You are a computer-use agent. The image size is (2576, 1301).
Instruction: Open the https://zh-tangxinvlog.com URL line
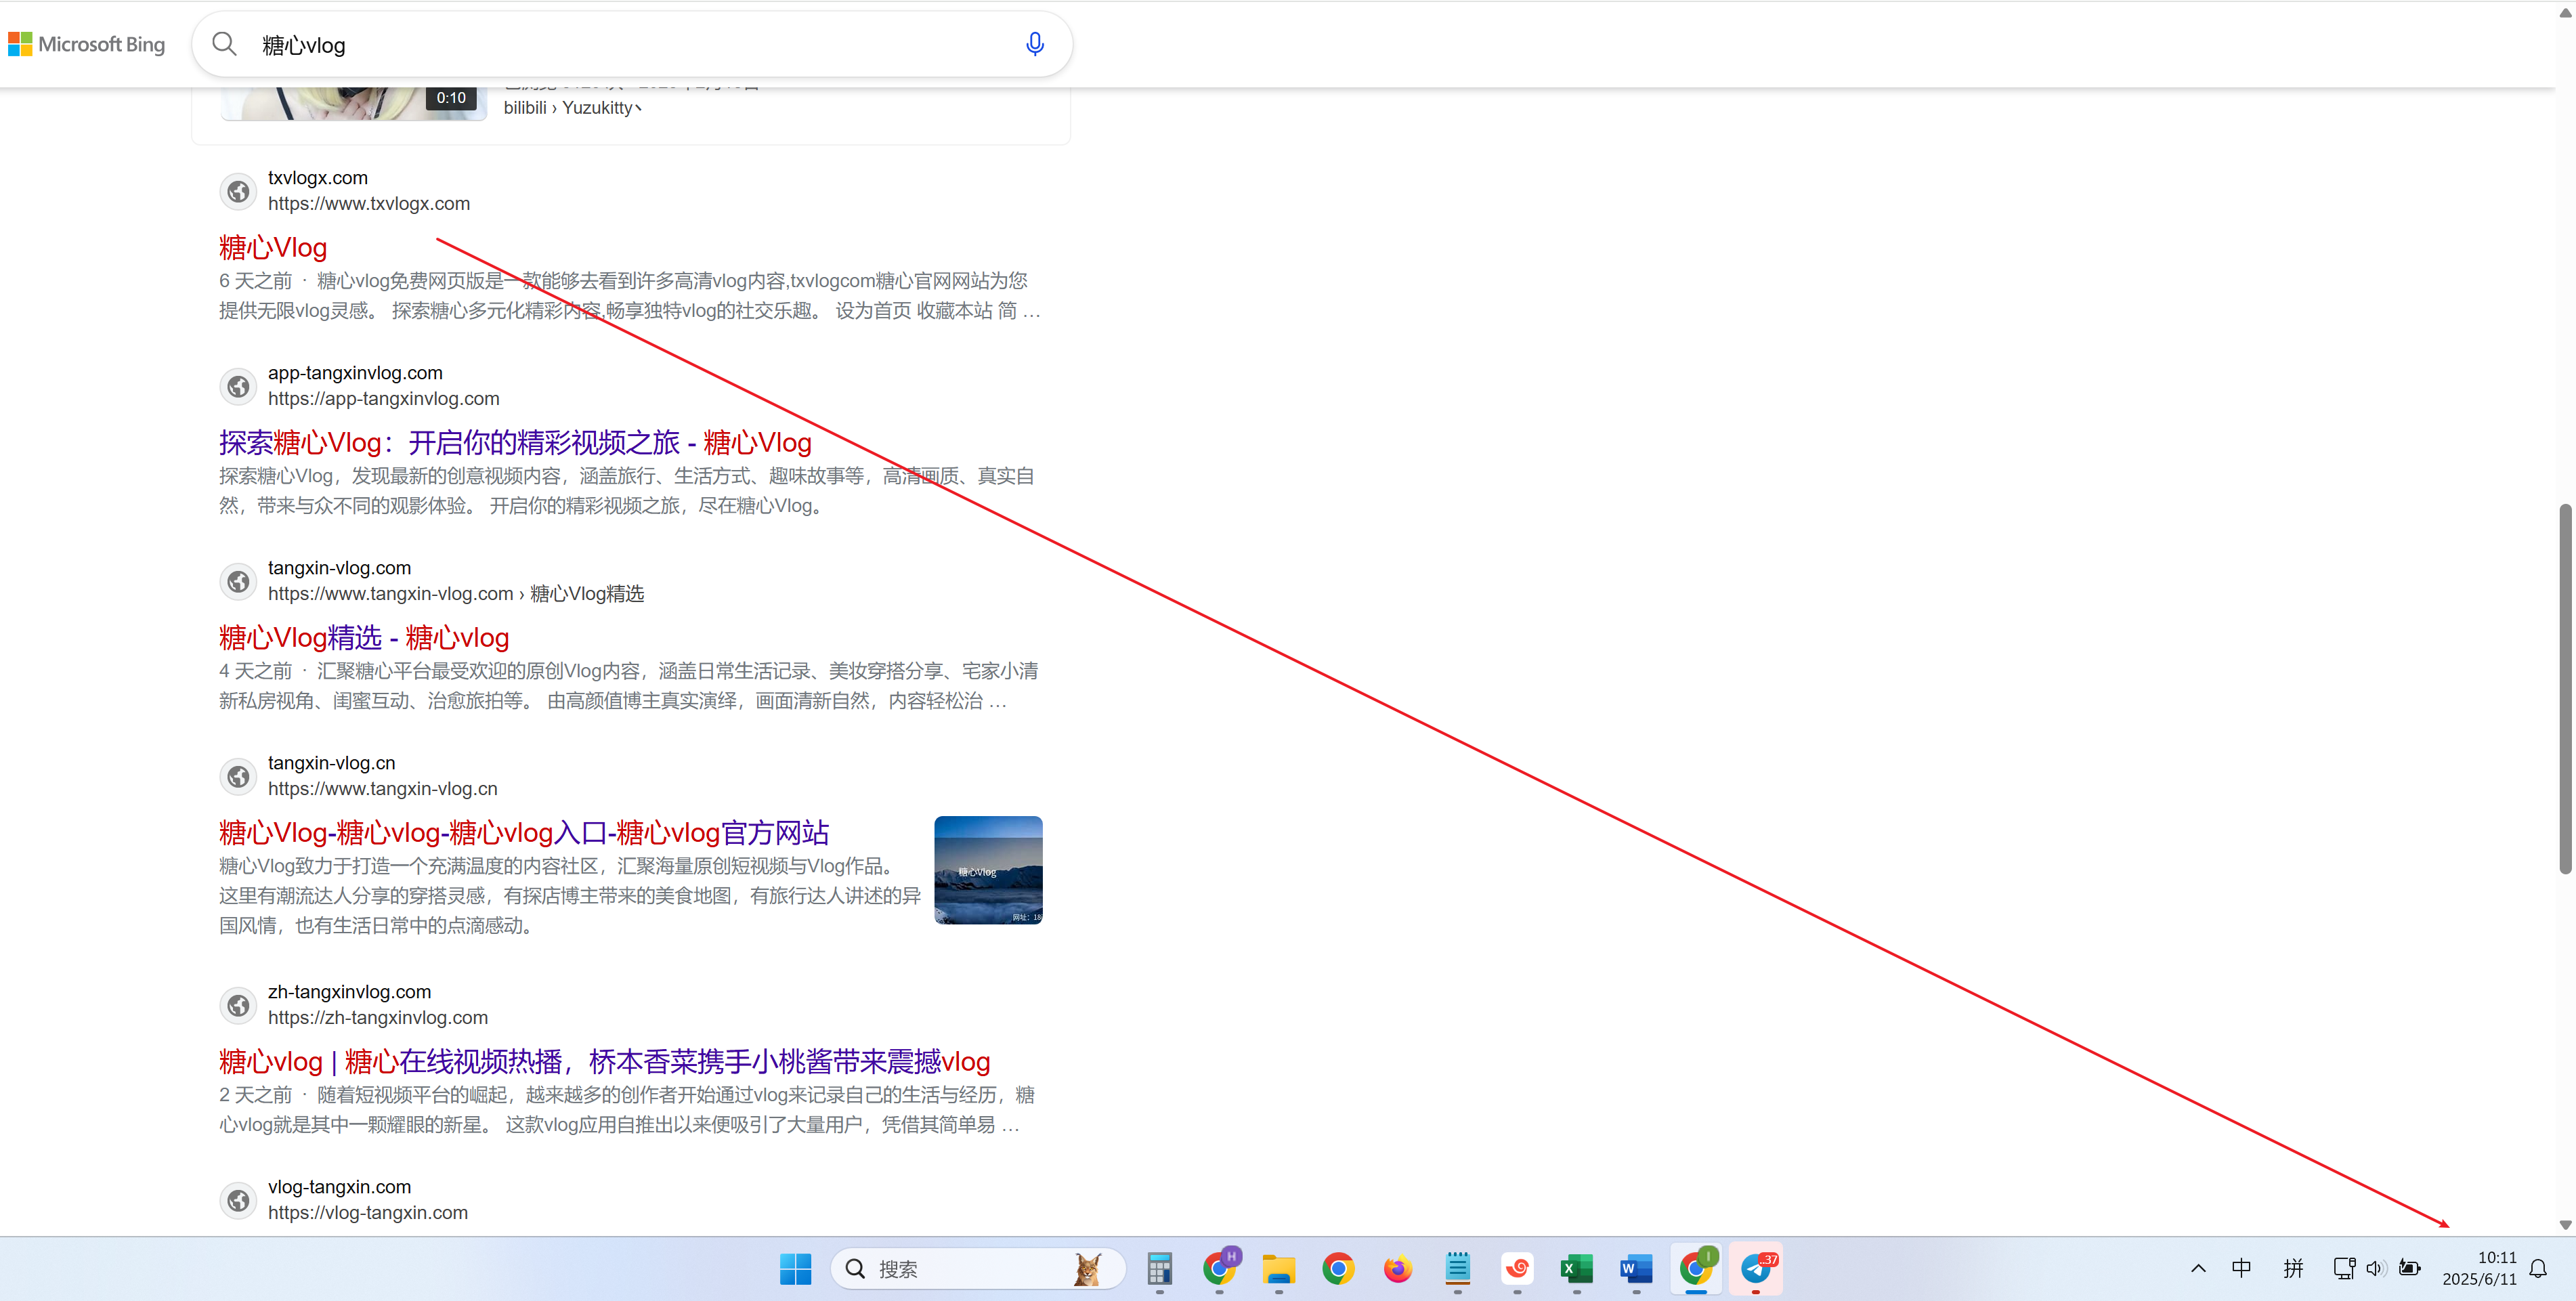coord(377,1017)
